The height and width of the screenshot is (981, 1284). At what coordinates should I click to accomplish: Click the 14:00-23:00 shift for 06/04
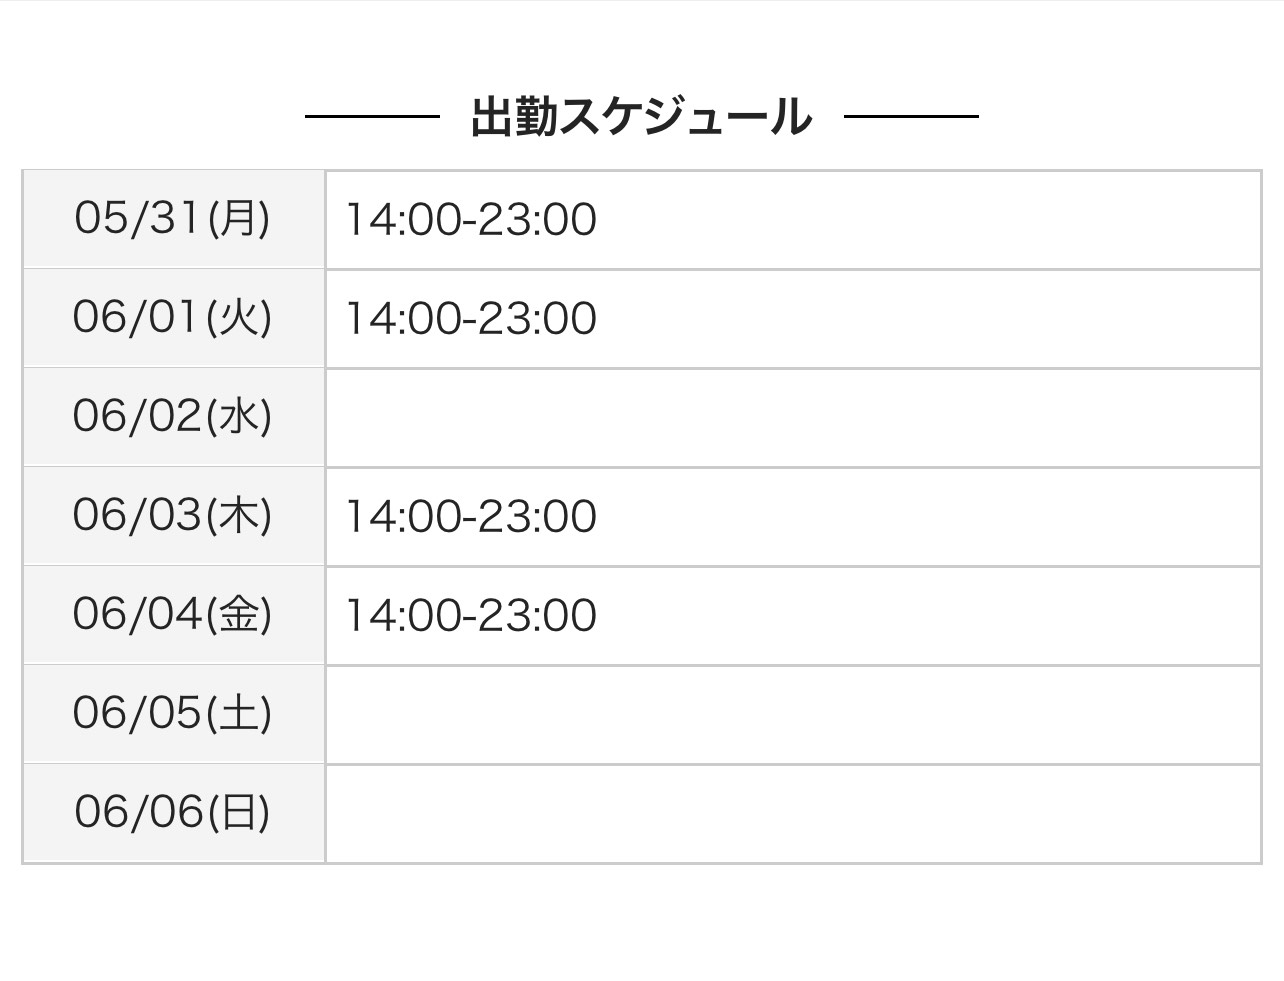[471, 616]
